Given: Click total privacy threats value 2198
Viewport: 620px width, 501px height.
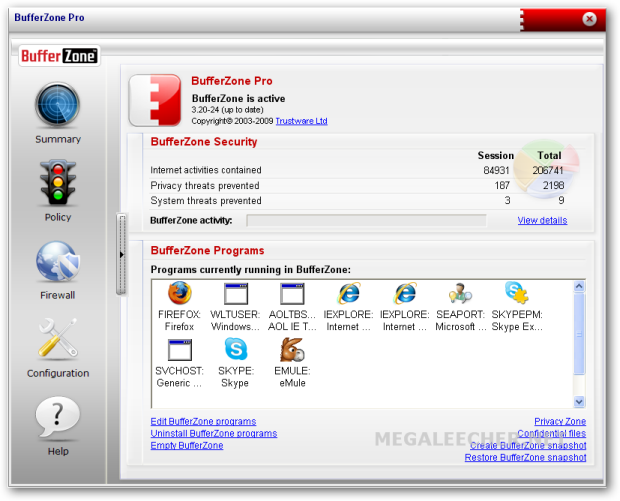Looking at the screenshot, I should pyautogui.click(x=553, y=185).
